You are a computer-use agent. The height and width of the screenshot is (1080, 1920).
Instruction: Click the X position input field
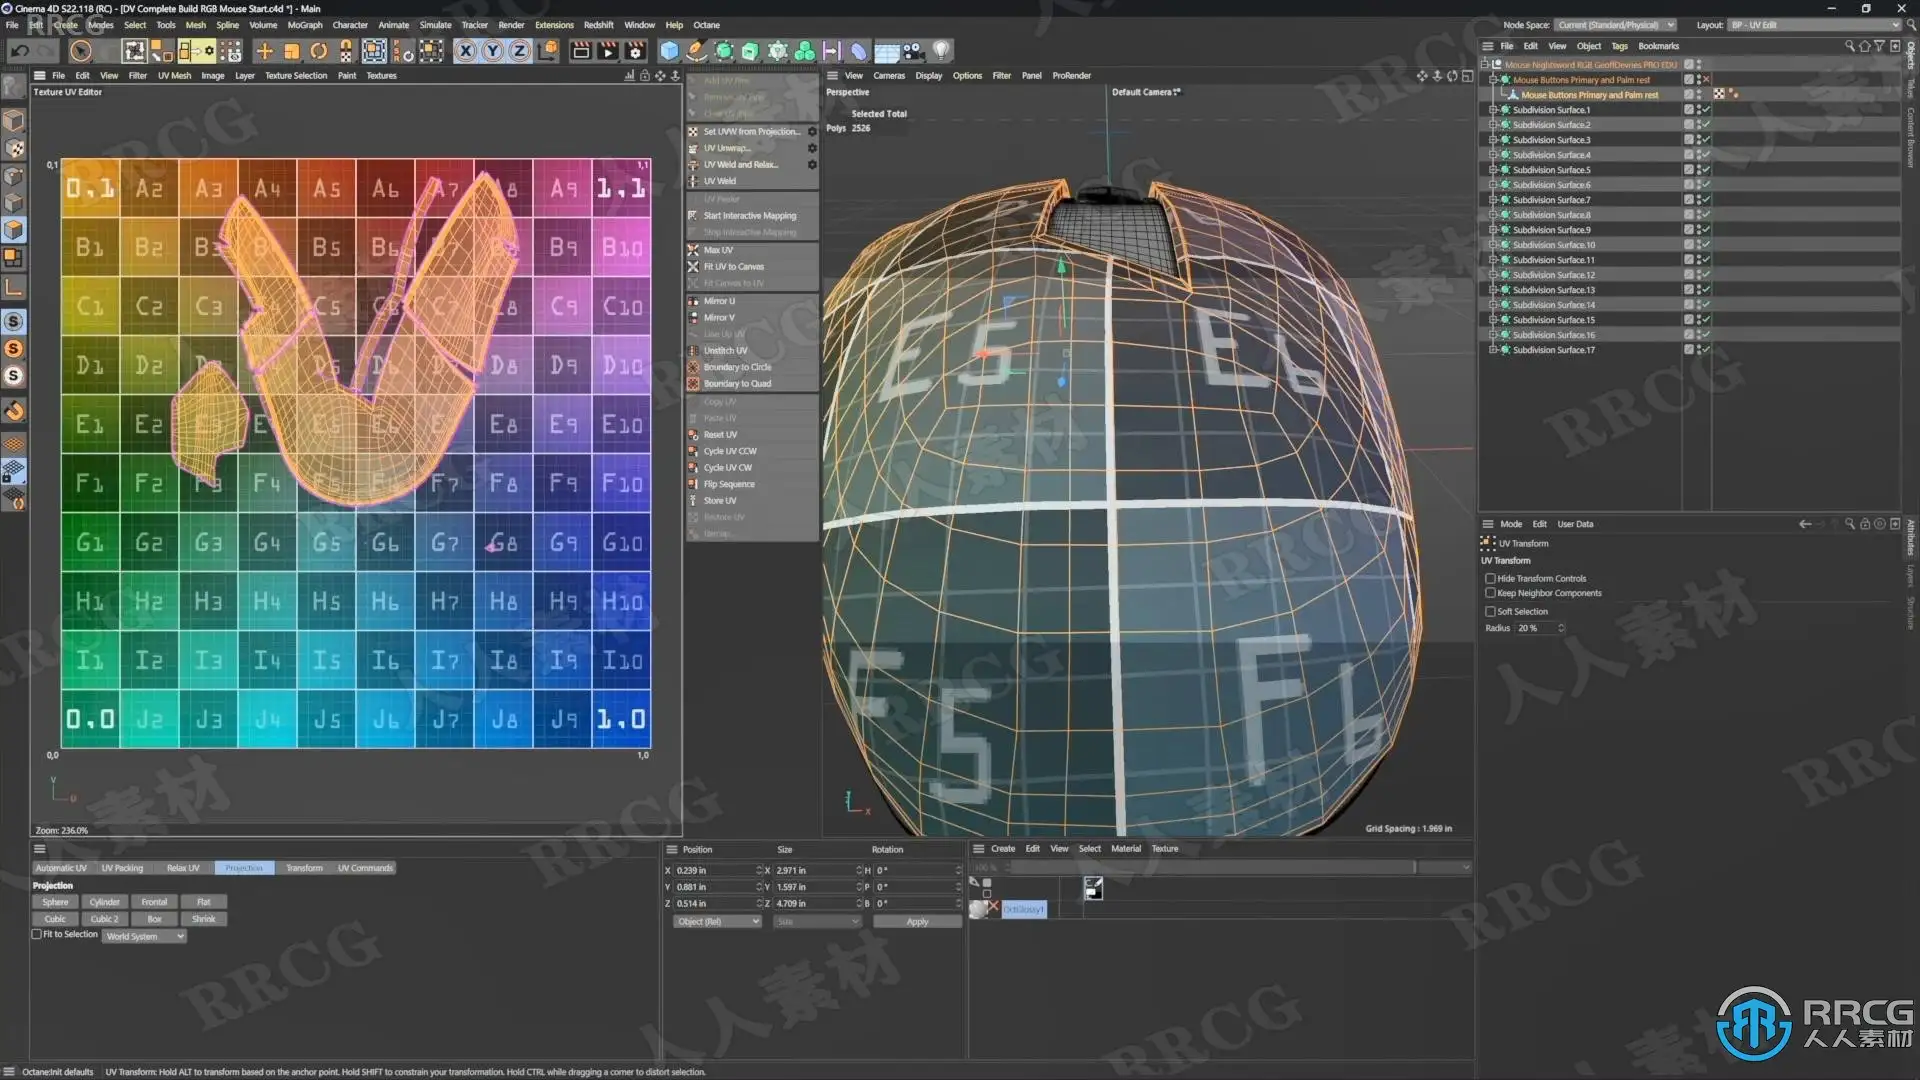pyautogui.click(x=712, y=870)
